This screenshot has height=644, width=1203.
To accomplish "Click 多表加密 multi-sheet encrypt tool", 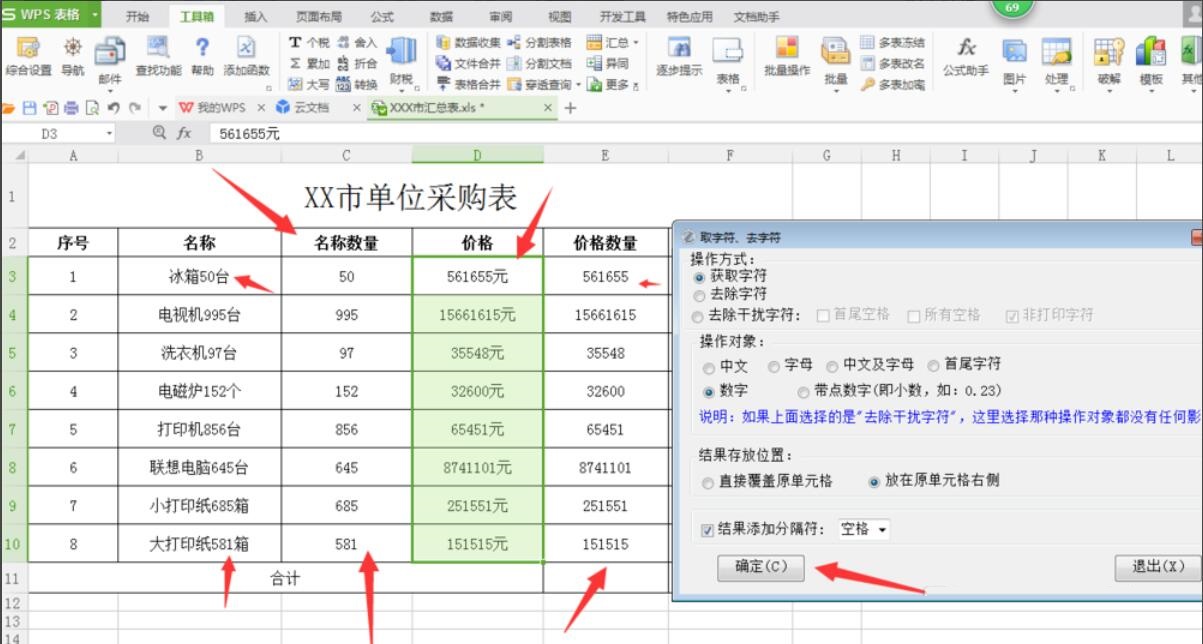I will (893, 85).
